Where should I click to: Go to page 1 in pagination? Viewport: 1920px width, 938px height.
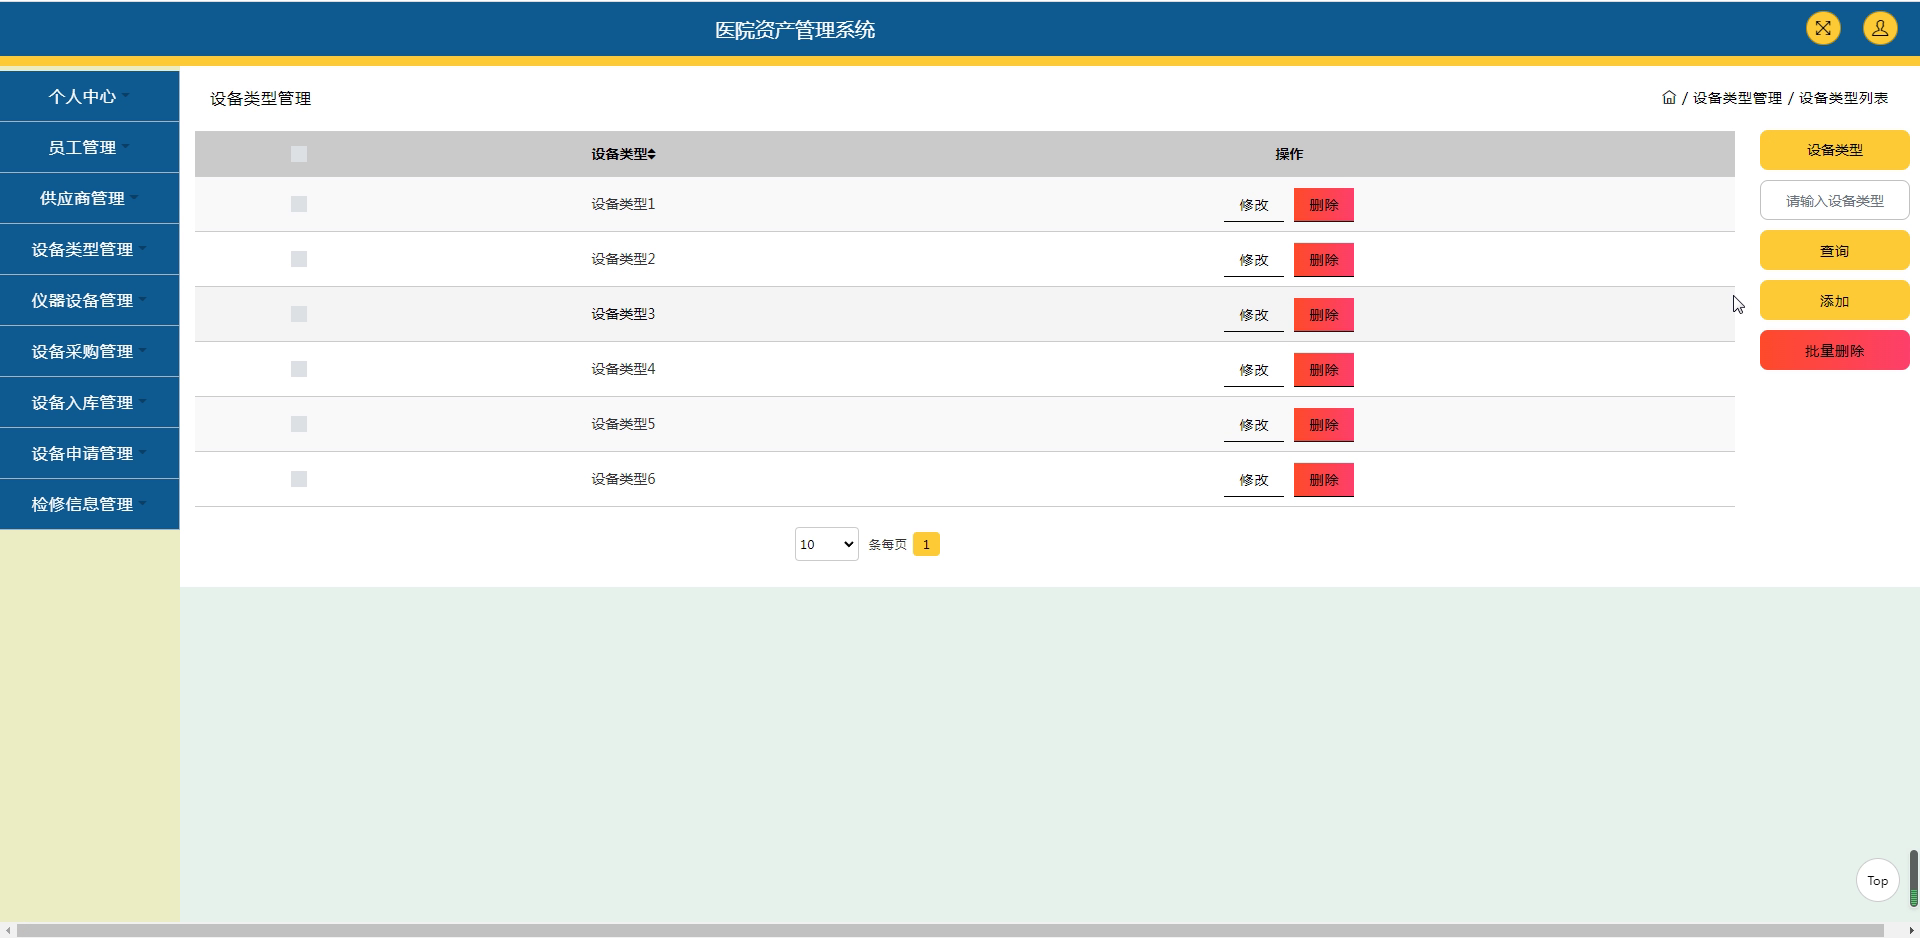[x=926, y=544]
